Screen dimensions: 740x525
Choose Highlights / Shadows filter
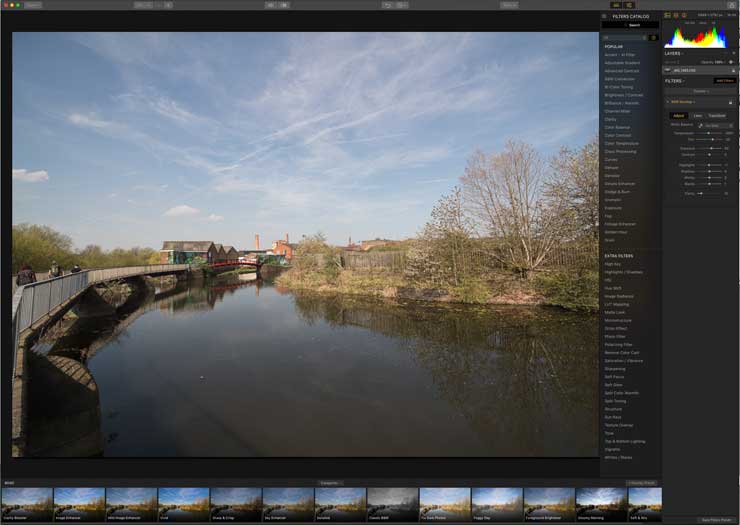[x=623, y=272]
